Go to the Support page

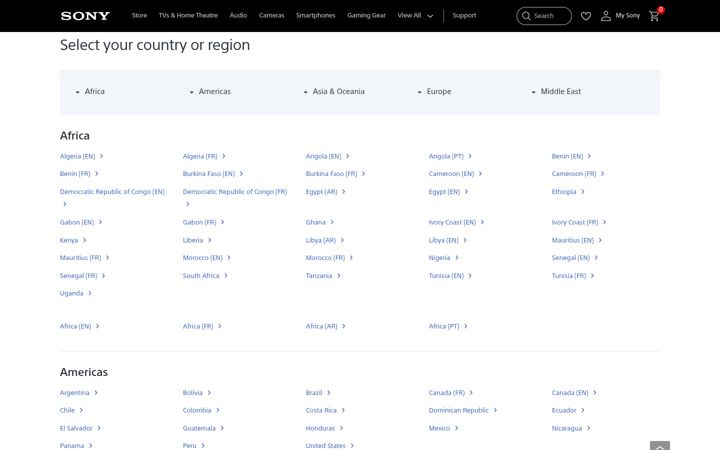point(464,16)
